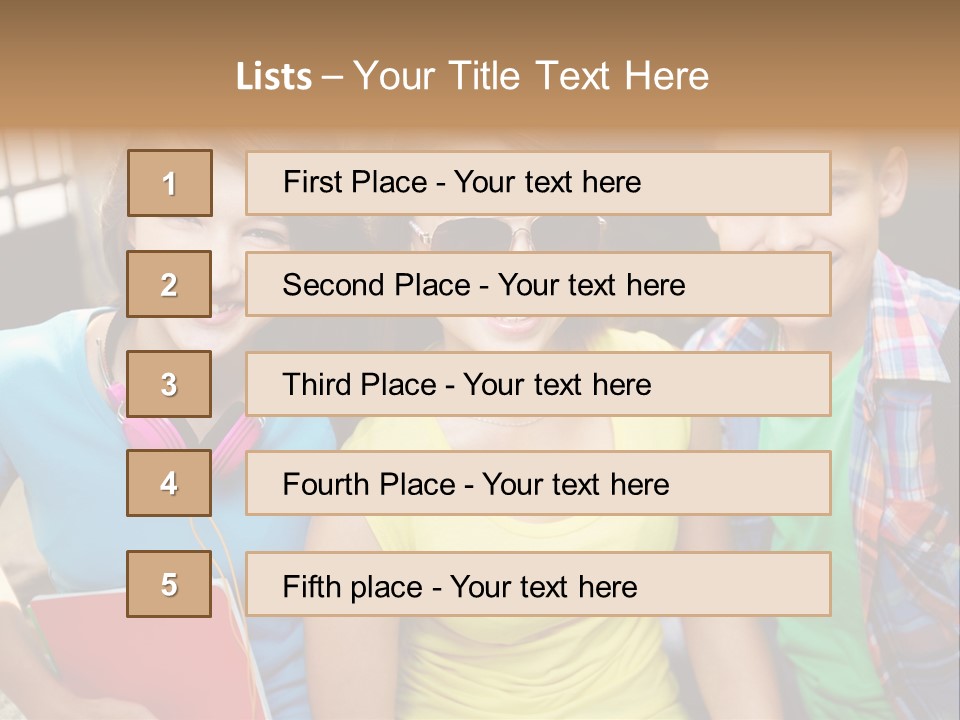Click the yellow shirt in the background photo

520,660
